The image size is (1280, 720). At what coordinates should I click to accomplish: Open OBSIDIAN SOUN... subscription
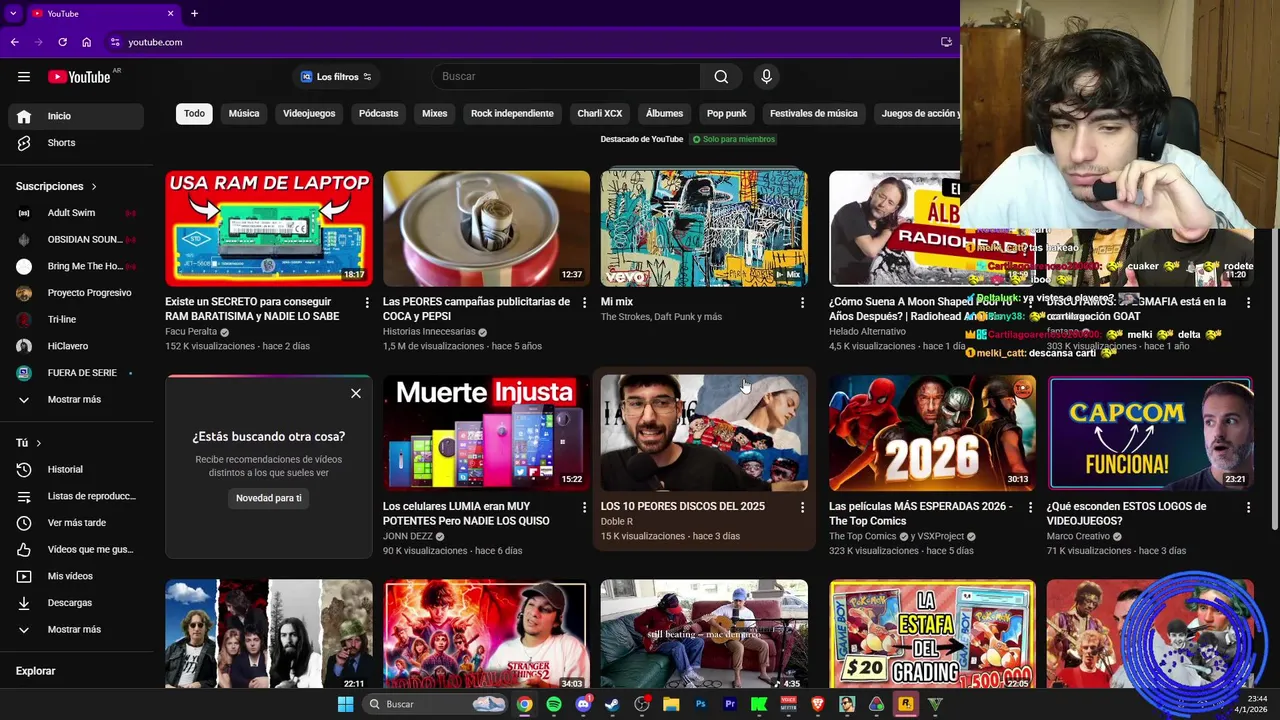[x=76, y=240]
